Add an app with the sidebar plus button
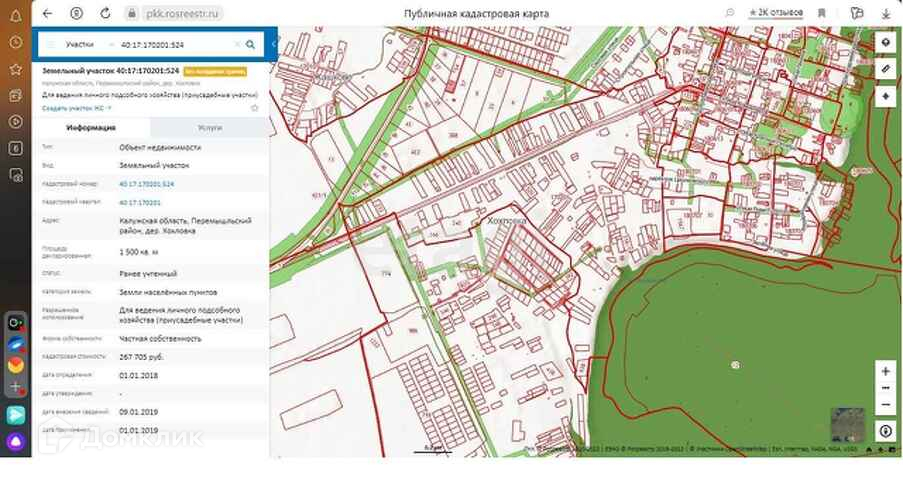The height and width of the screenshot is (480, 903). [16, 387]
